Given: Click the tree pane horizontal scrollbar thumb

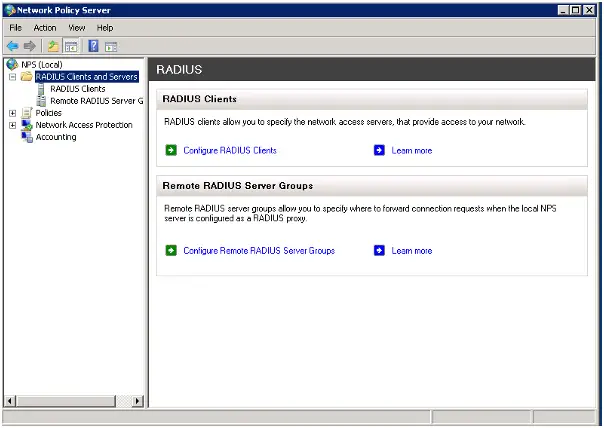Looking at the screenshot, I should pos(65,401).
